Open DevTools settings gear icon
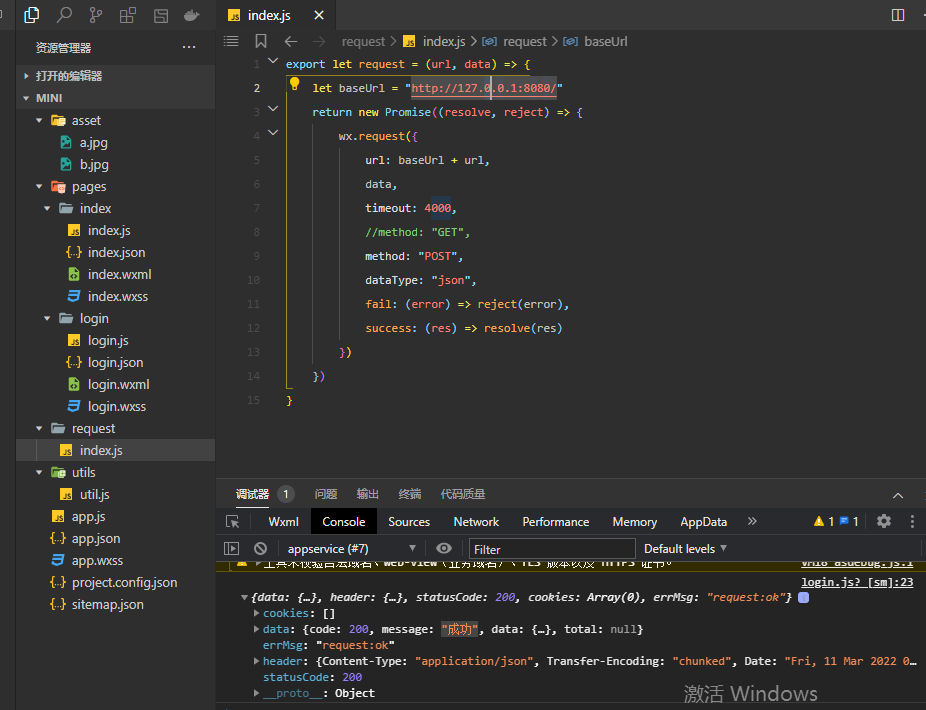926x710 pixels. click(x=884, y=521)
